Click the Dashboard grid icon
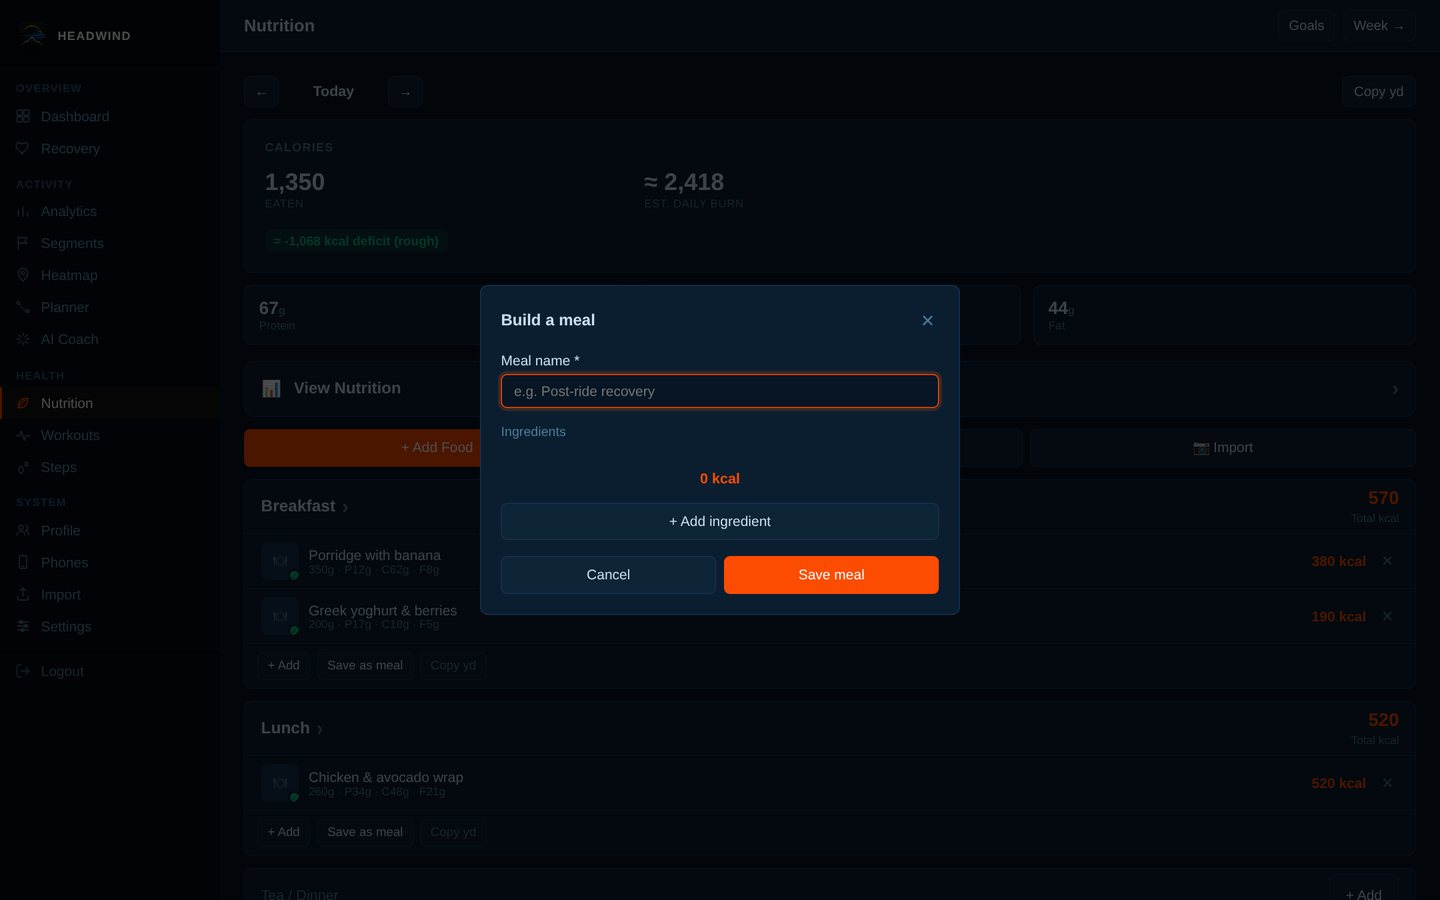Viewport: 1440px width, 900px height. coord(23,117)
